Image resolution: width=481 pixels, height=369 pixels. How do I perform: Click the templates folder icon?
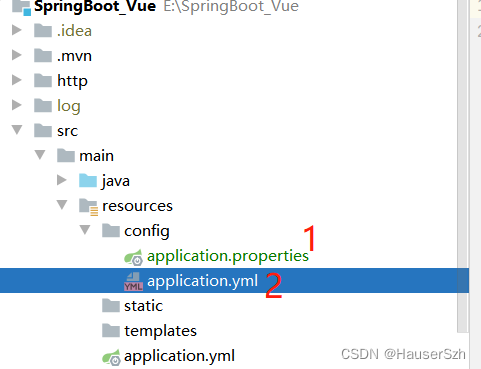click(111, 330)
